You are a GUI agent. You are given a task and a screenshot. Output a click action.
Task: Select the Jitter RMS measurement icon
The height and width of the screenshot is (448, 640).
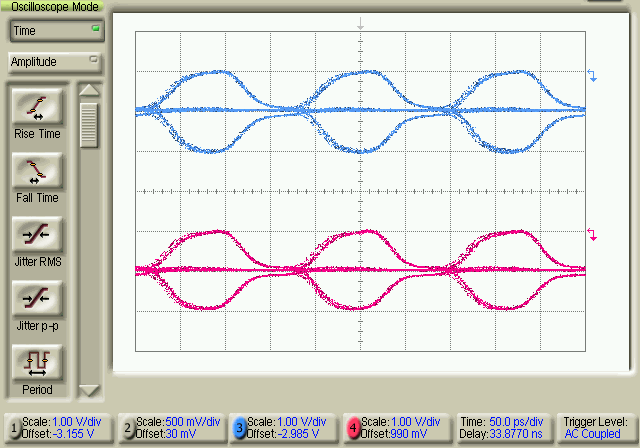(x=37, y=235)
